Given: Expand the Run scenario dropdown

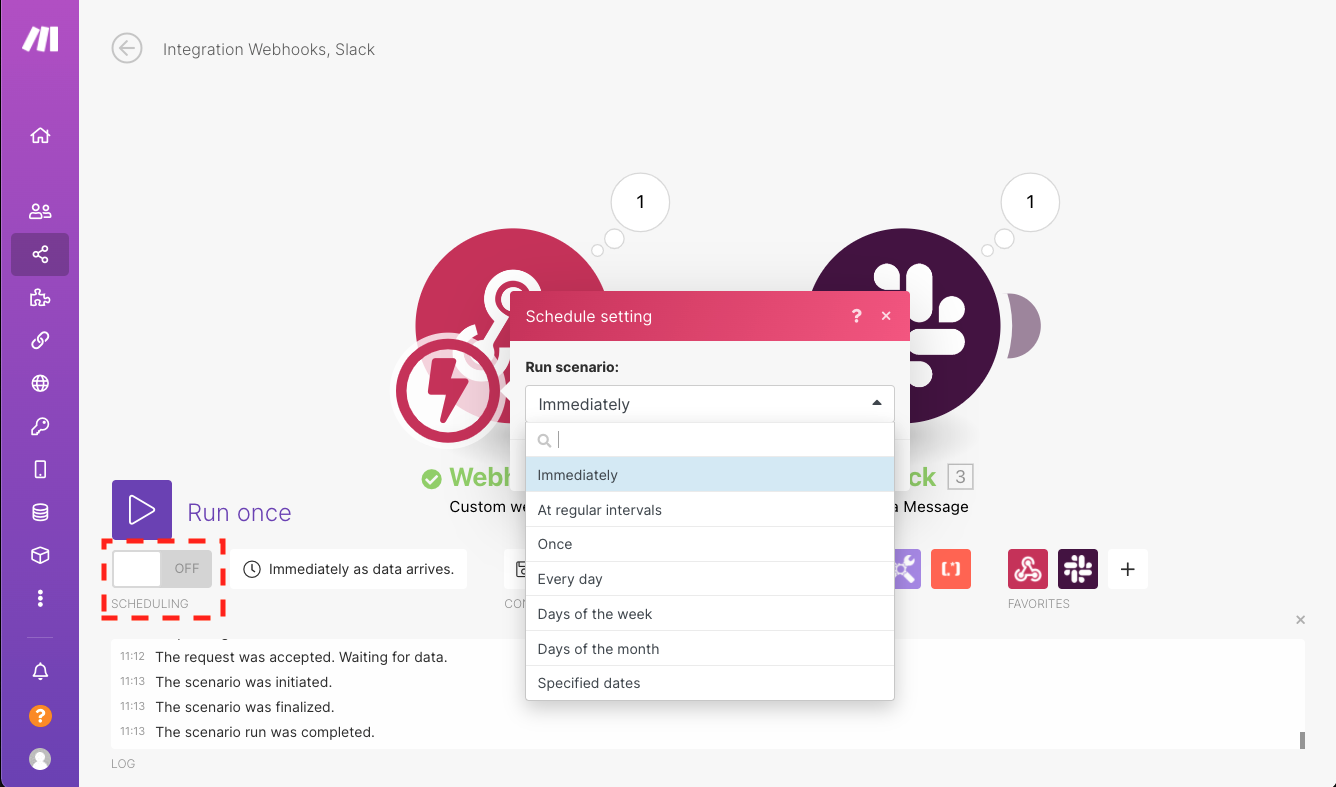Looking at the screenshot, I should coord(709,404).
